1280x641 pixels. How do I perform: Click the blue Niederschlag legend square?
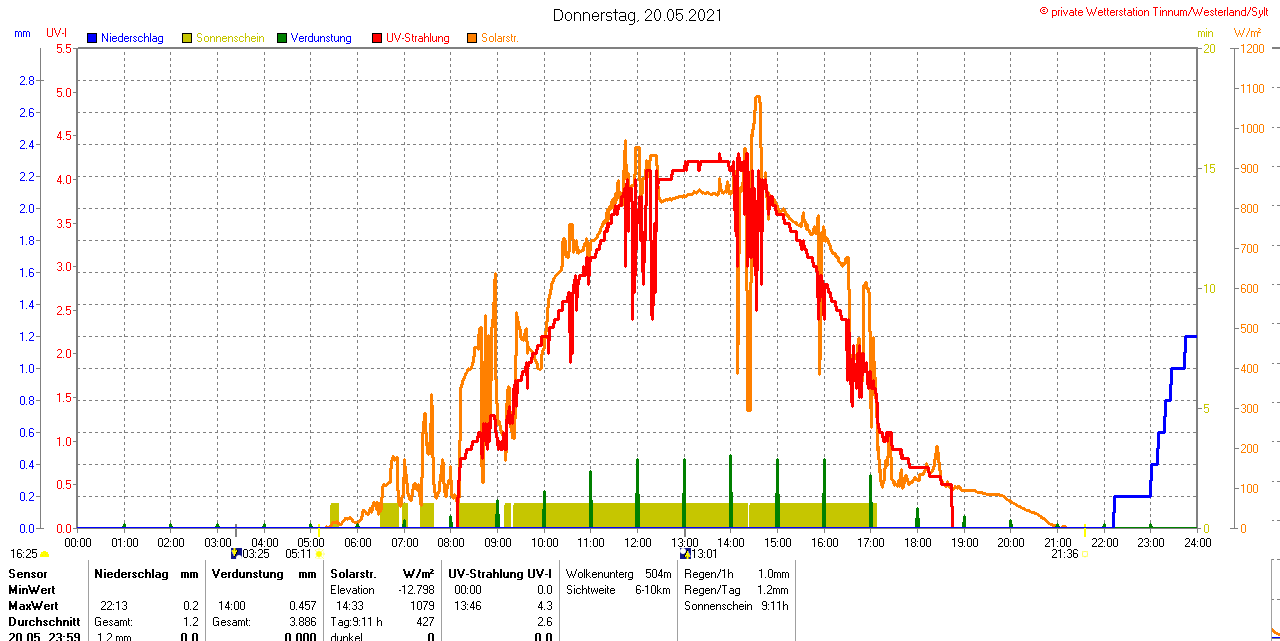(92, 38)
